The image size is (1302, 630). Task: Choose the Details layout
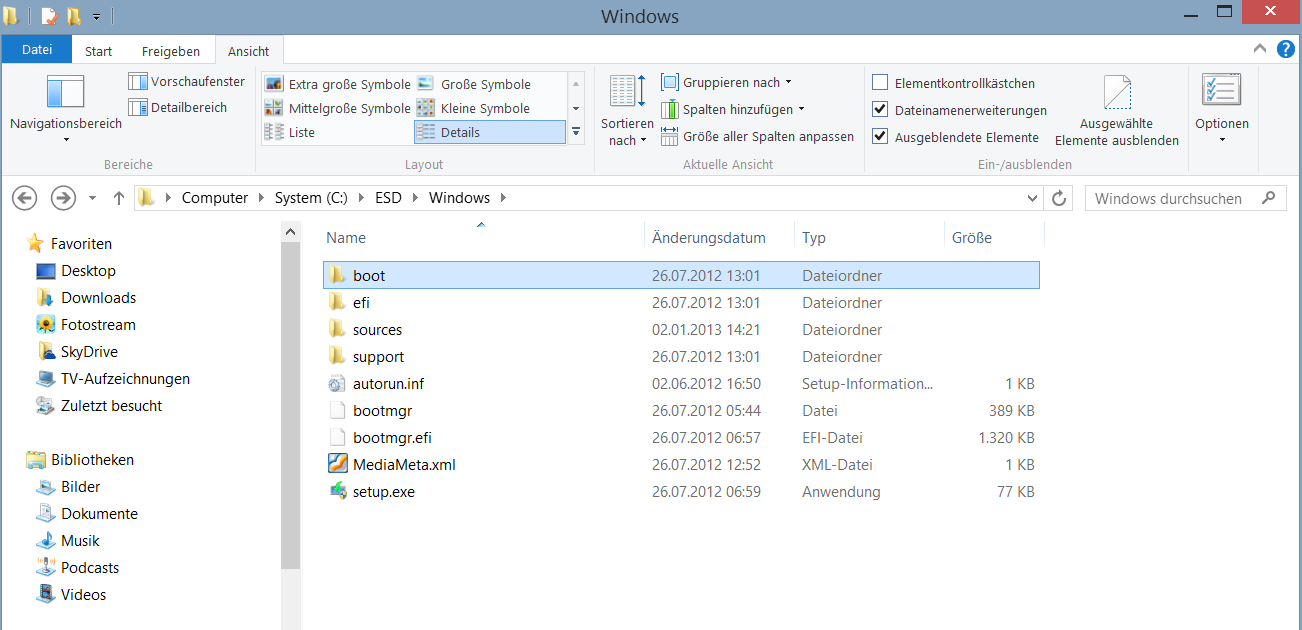489,132
